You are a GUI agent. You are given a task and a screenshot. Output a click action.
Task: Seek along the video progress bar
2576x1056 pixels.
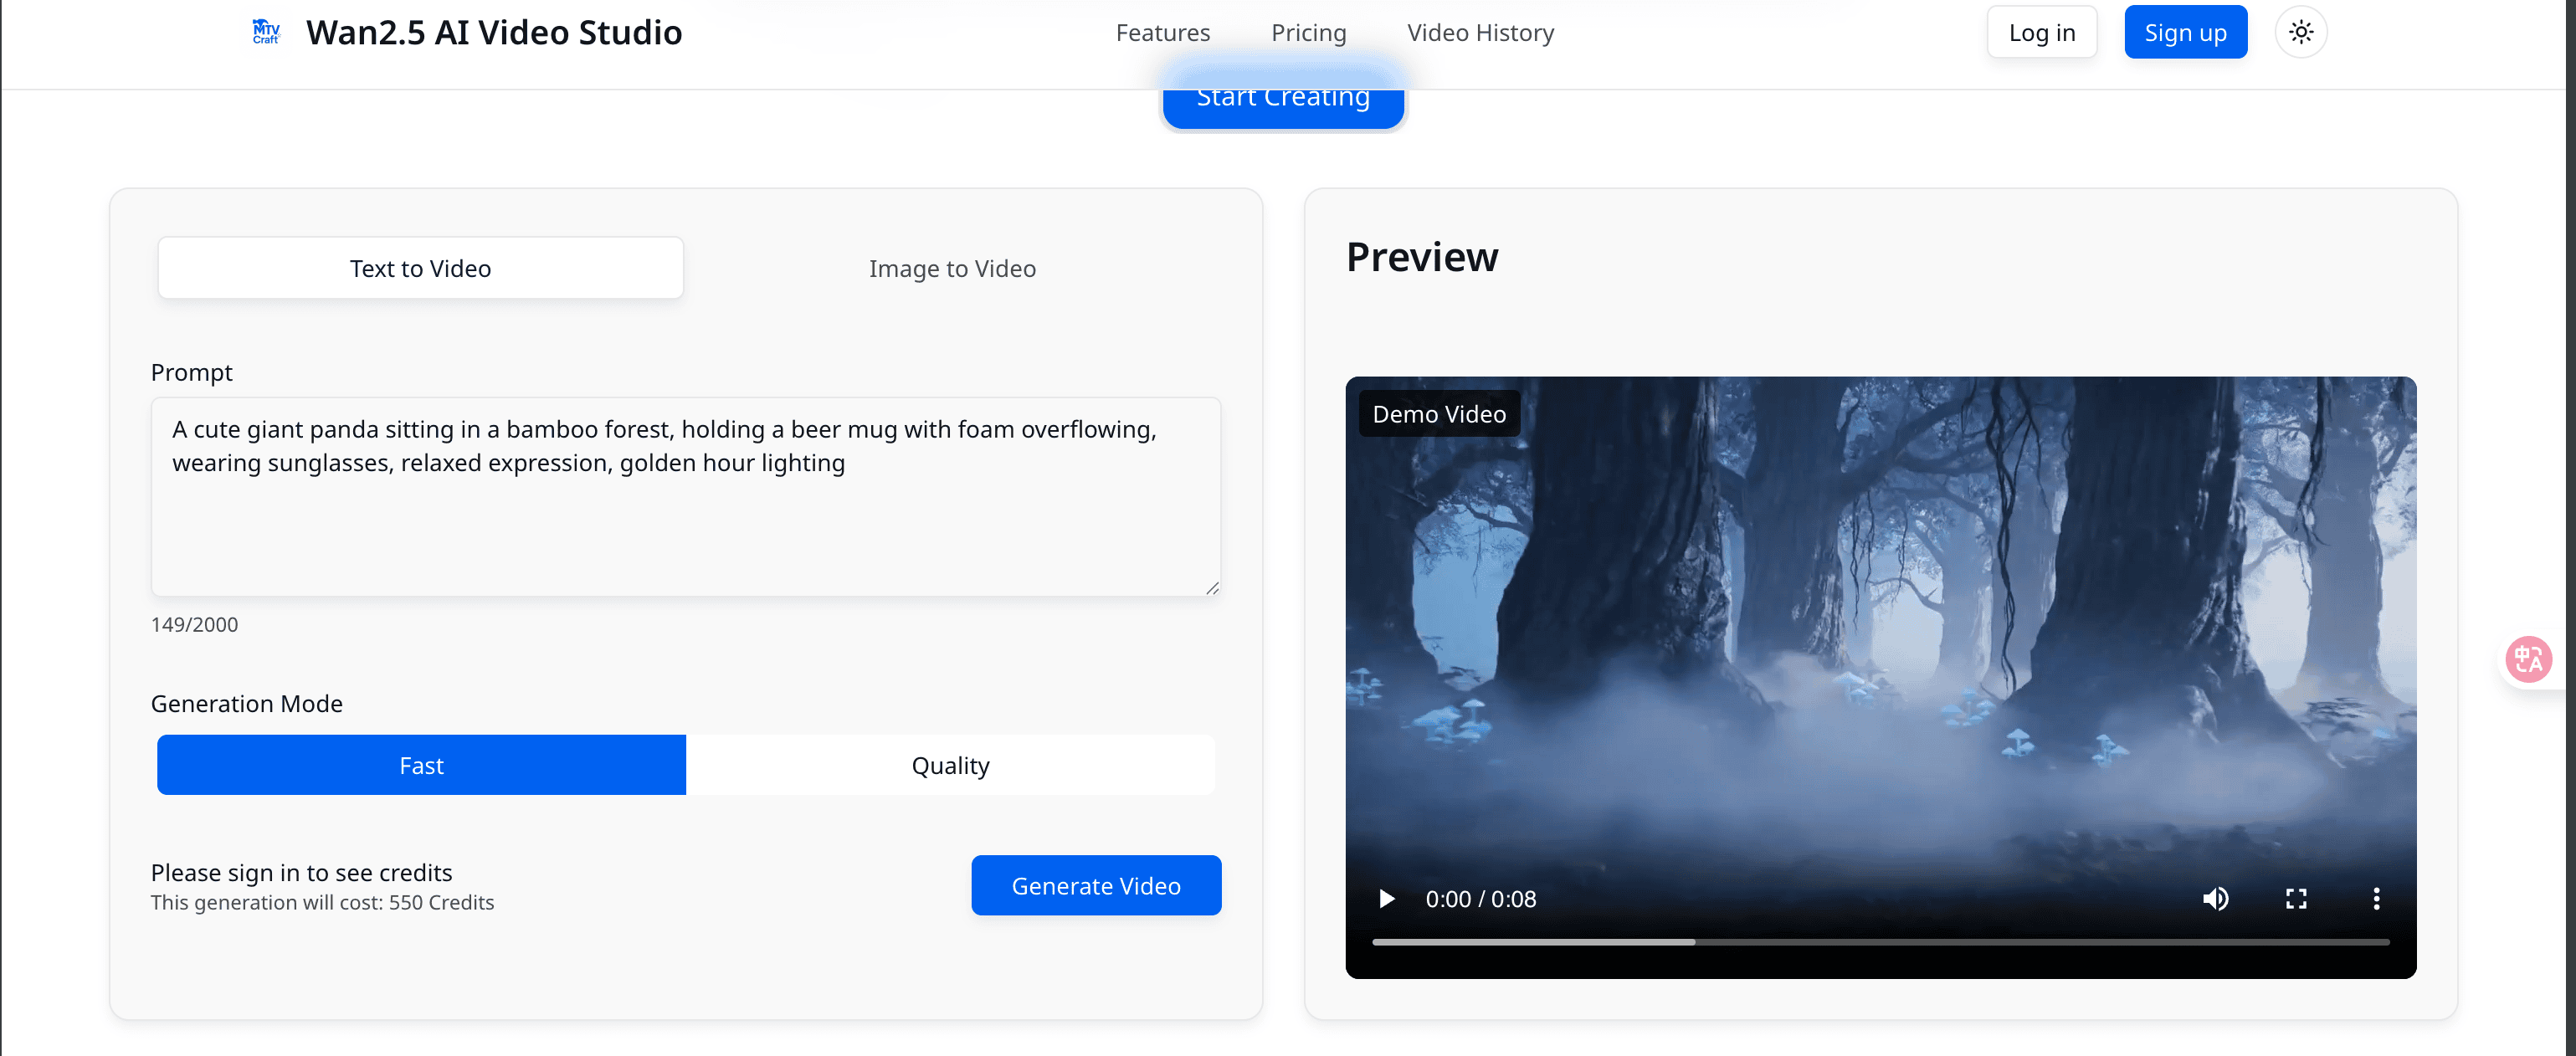pyautogui.click(x=1880, y=941)
